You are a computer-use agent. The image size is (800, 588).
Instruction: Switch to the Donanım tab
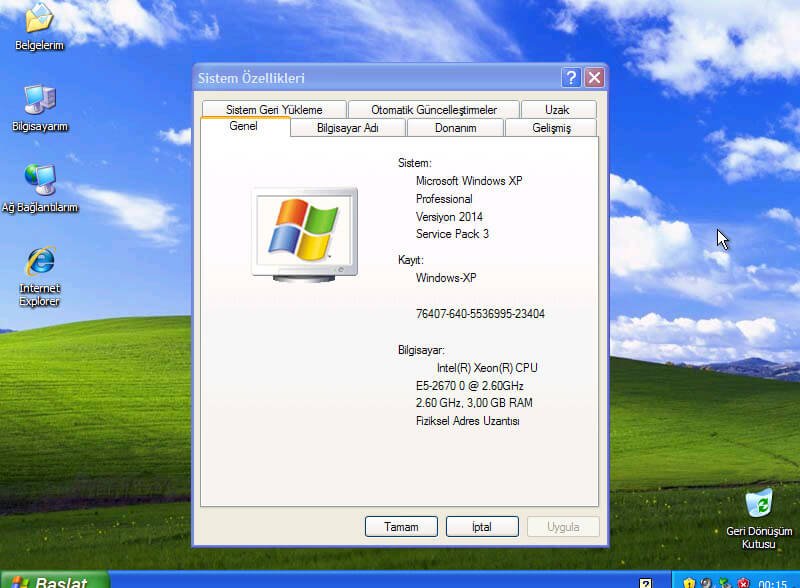pyautogui.click(x=456, y=128)
